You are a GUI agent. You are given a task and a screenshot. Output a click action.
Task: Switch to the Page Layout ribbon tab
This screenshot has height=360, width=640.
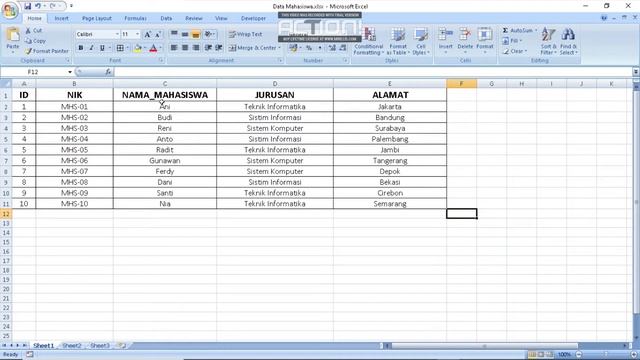click(97, 18)
